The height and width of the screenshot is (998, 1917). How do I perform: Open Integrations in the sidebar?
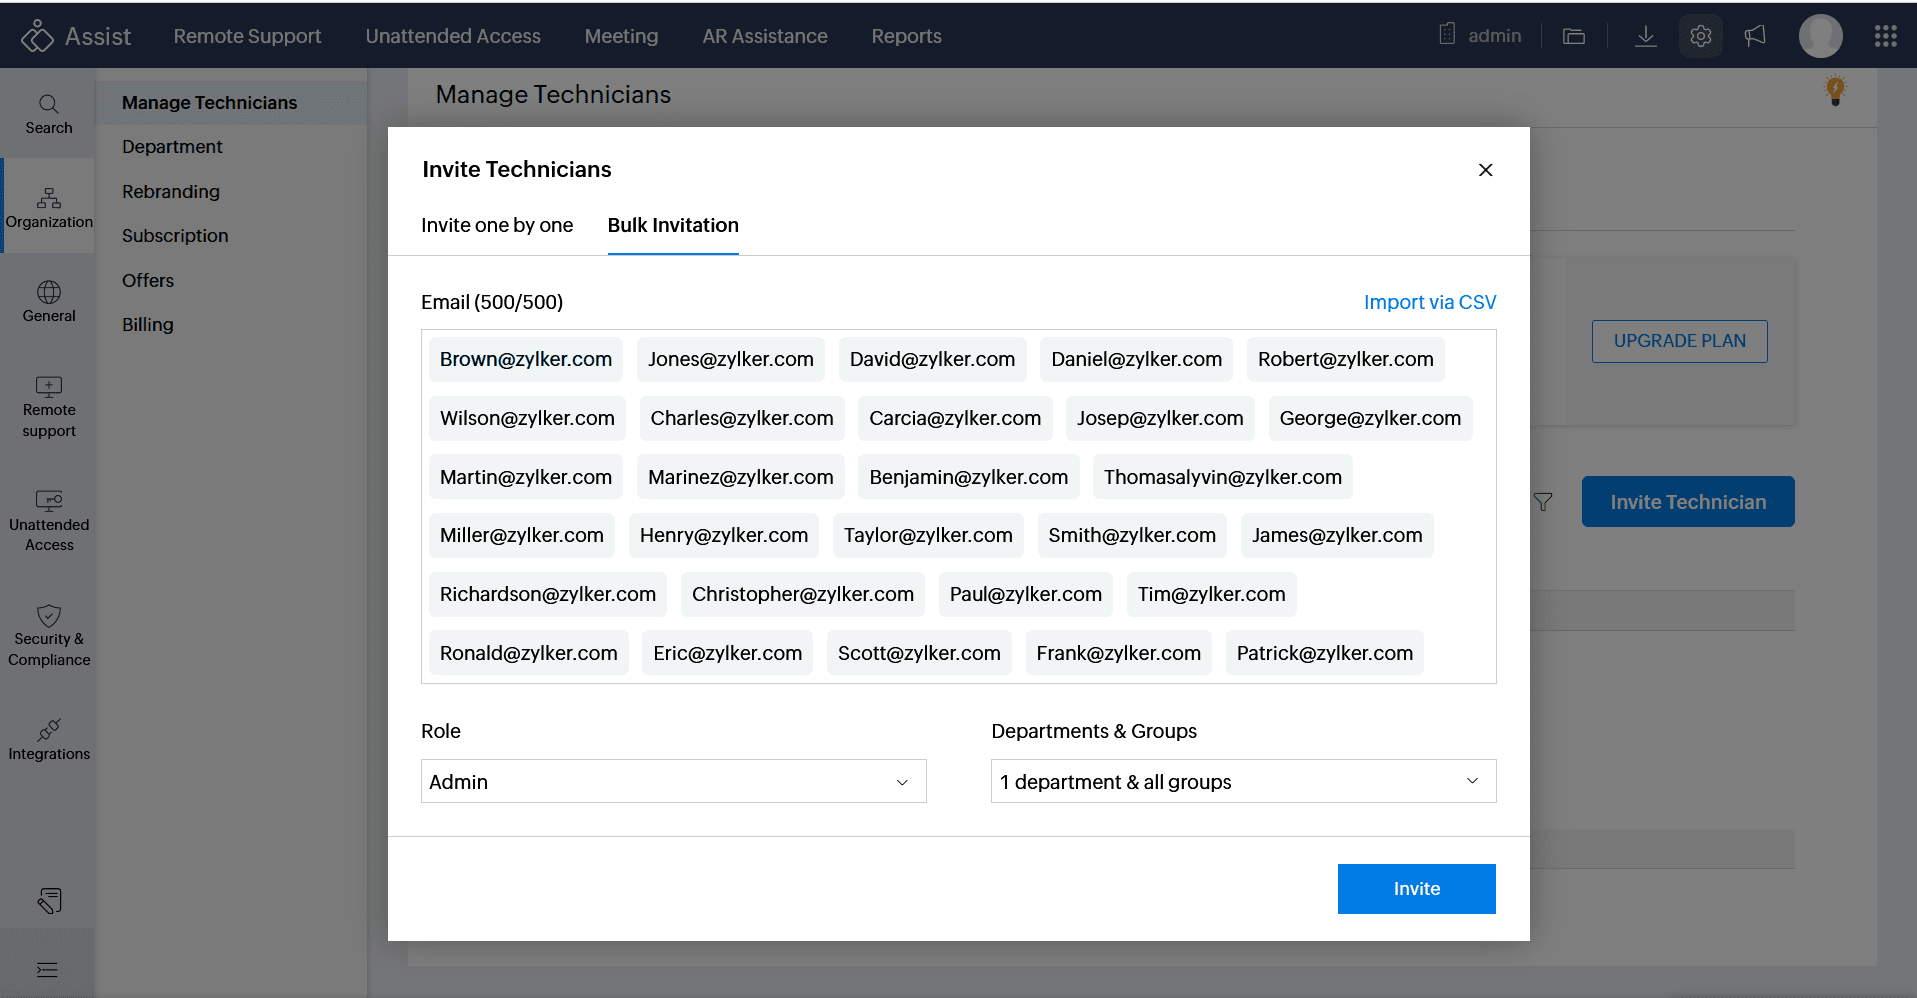(48, 740)
